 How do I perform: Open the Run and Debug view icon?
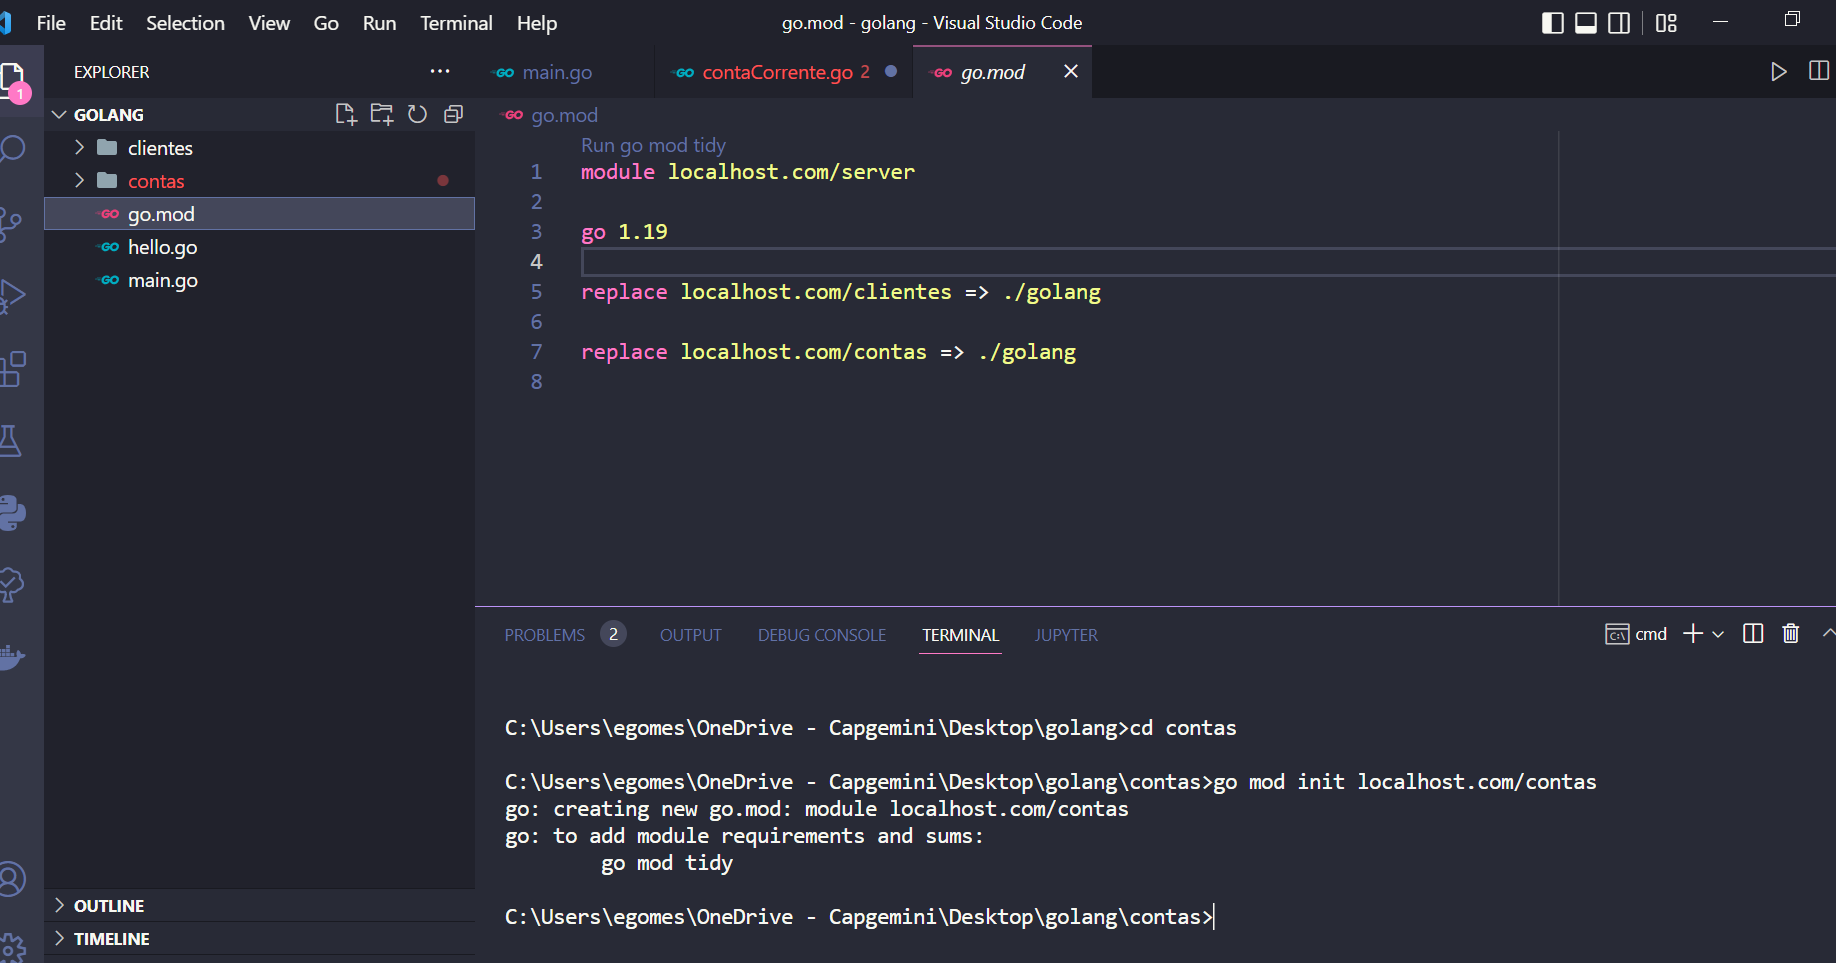pos(12,297)
